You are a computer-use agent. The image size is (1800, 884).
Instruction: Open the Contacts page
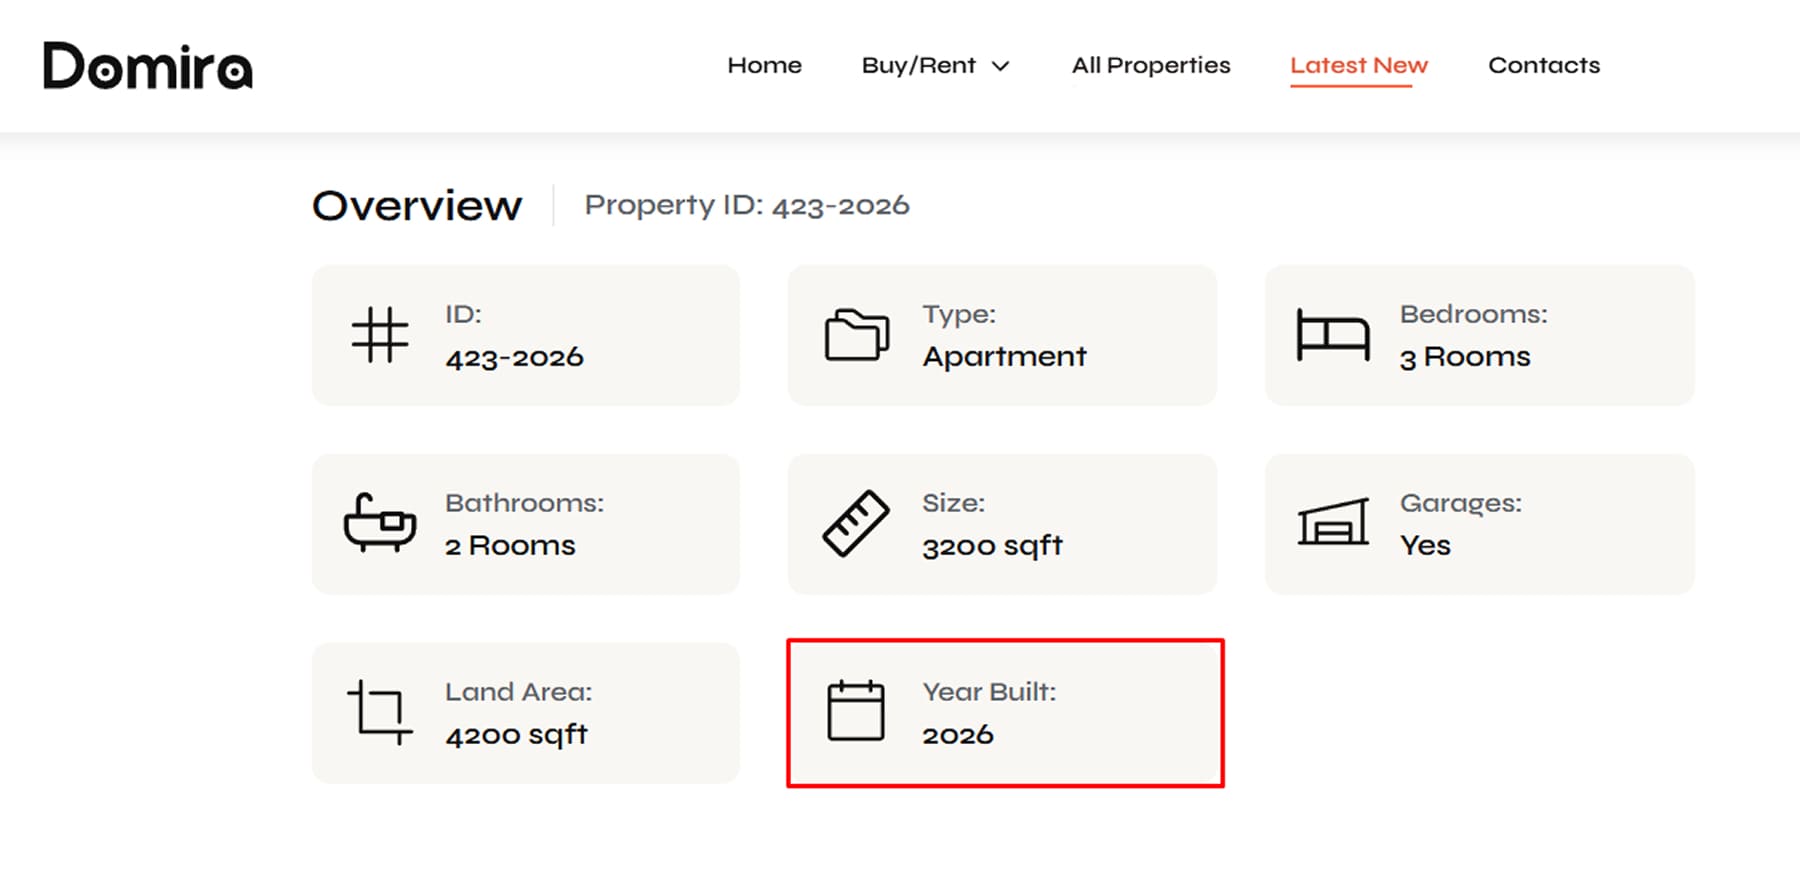(x=1544, y=65)
